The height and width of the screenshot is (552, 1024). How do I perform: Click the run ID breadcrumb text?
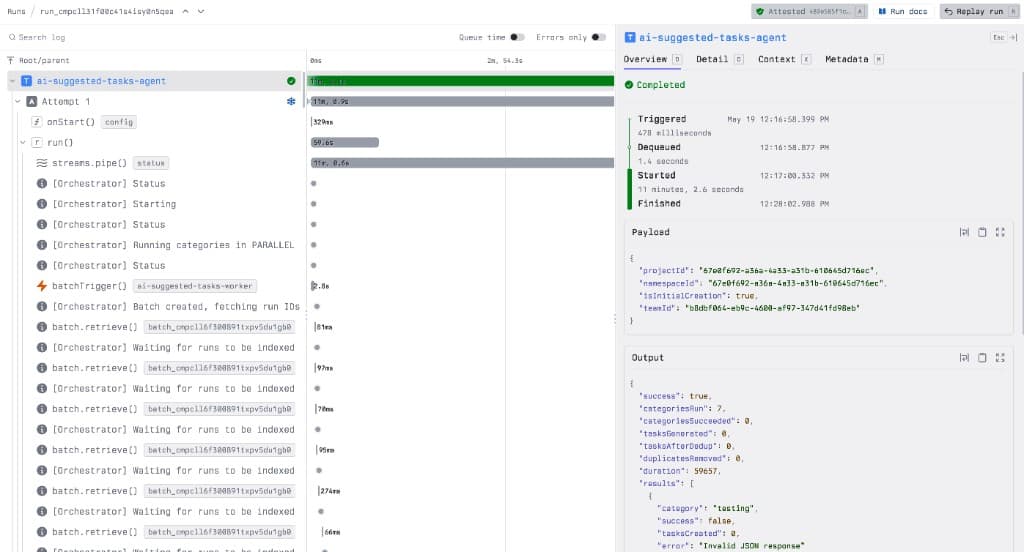[107, 11]
